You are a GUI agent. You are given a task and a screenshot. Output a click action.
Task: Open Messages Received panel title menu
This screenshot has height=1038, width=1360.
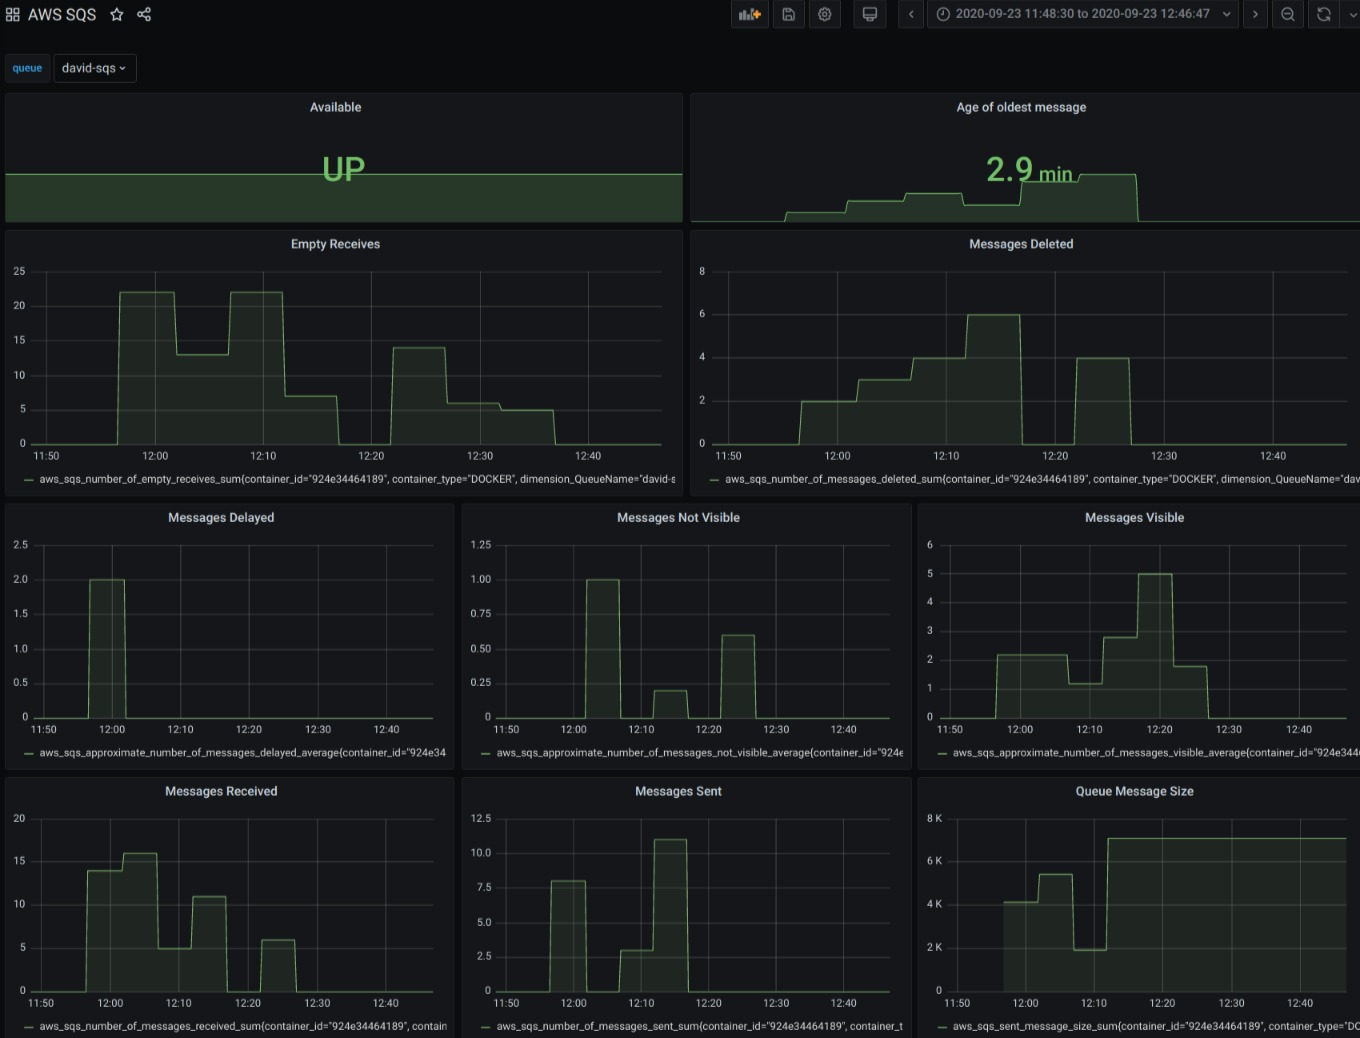tap(221, 791)
